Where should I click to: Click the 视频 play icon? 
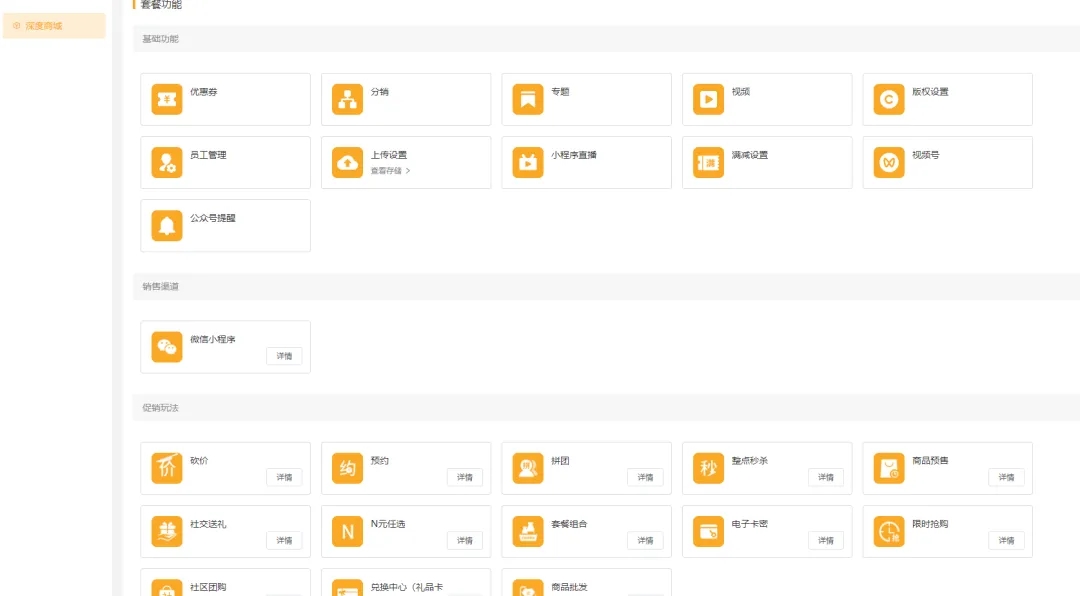pos(708,99)
